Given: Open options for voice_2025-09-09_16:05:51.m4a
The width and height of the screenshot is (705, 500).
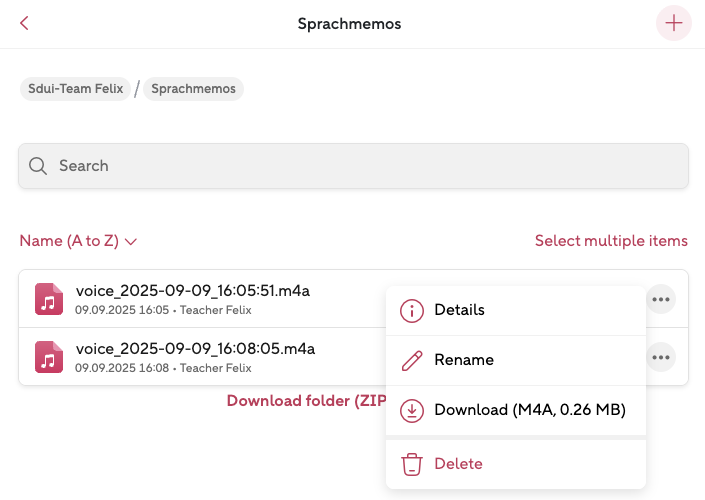Looking at the screenshot, I should coord(660,299).
